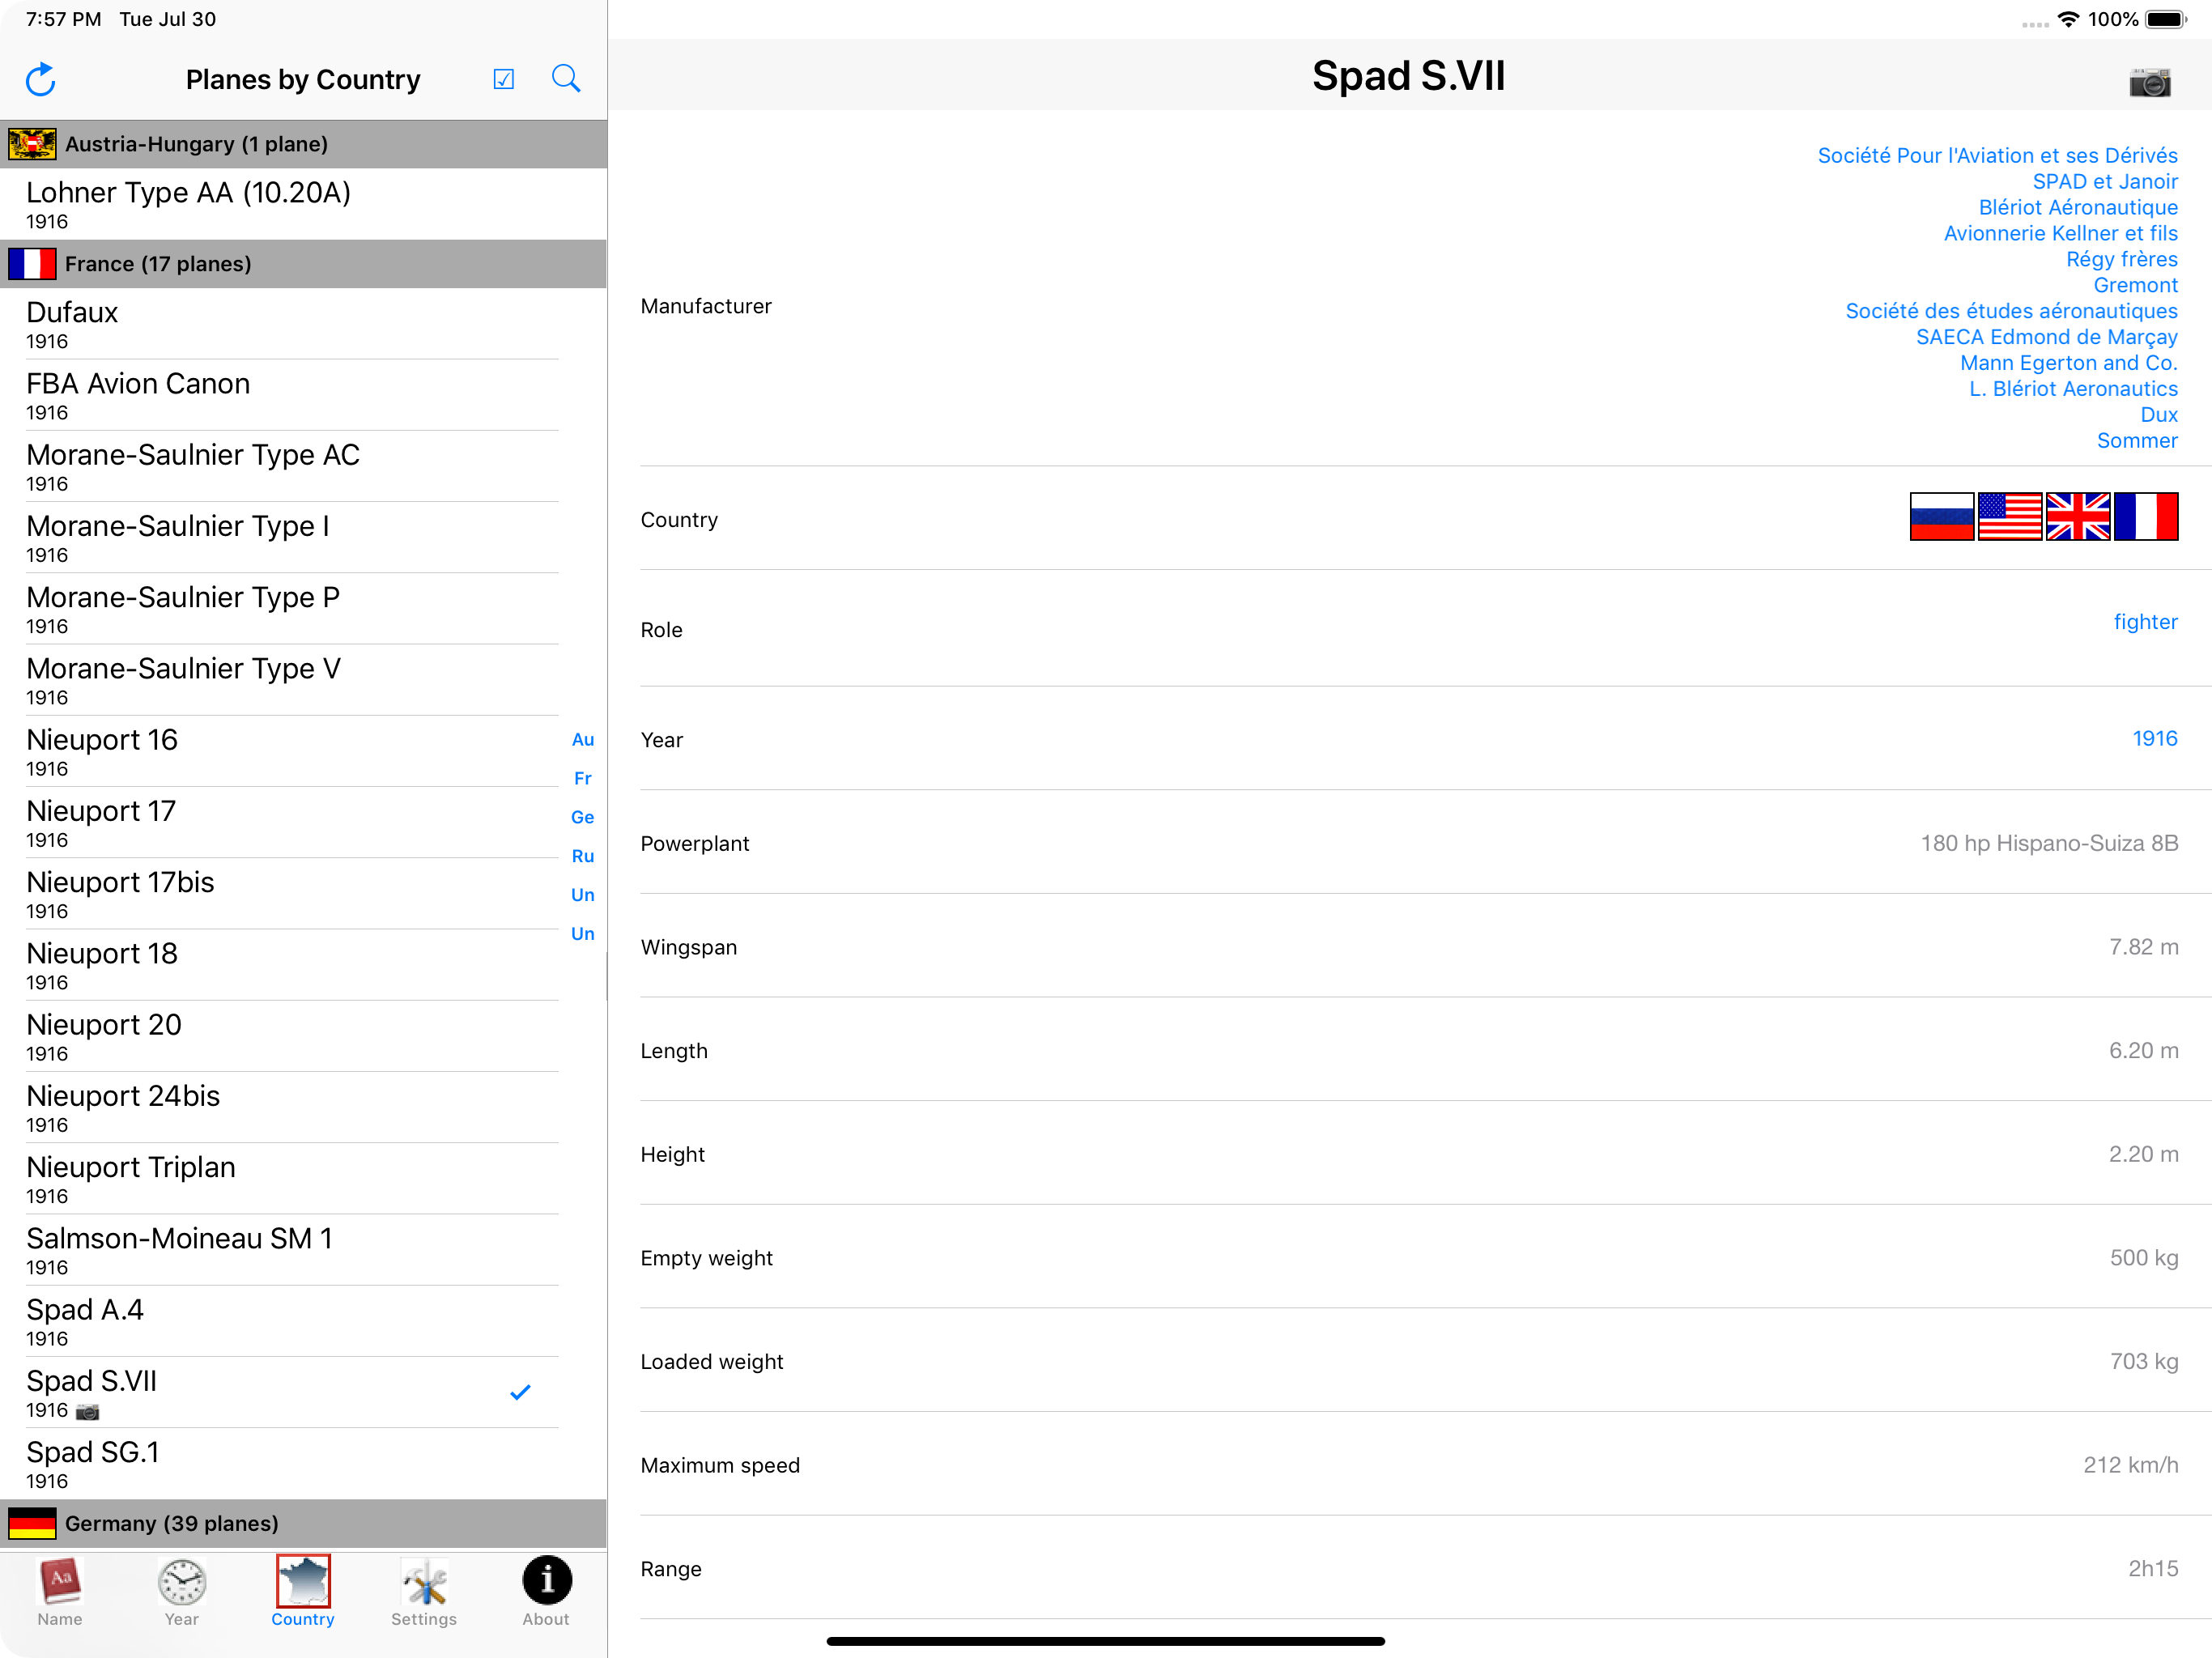
Task: Open the L. Blériot Aeronautics link
Action: point(2073,389)
